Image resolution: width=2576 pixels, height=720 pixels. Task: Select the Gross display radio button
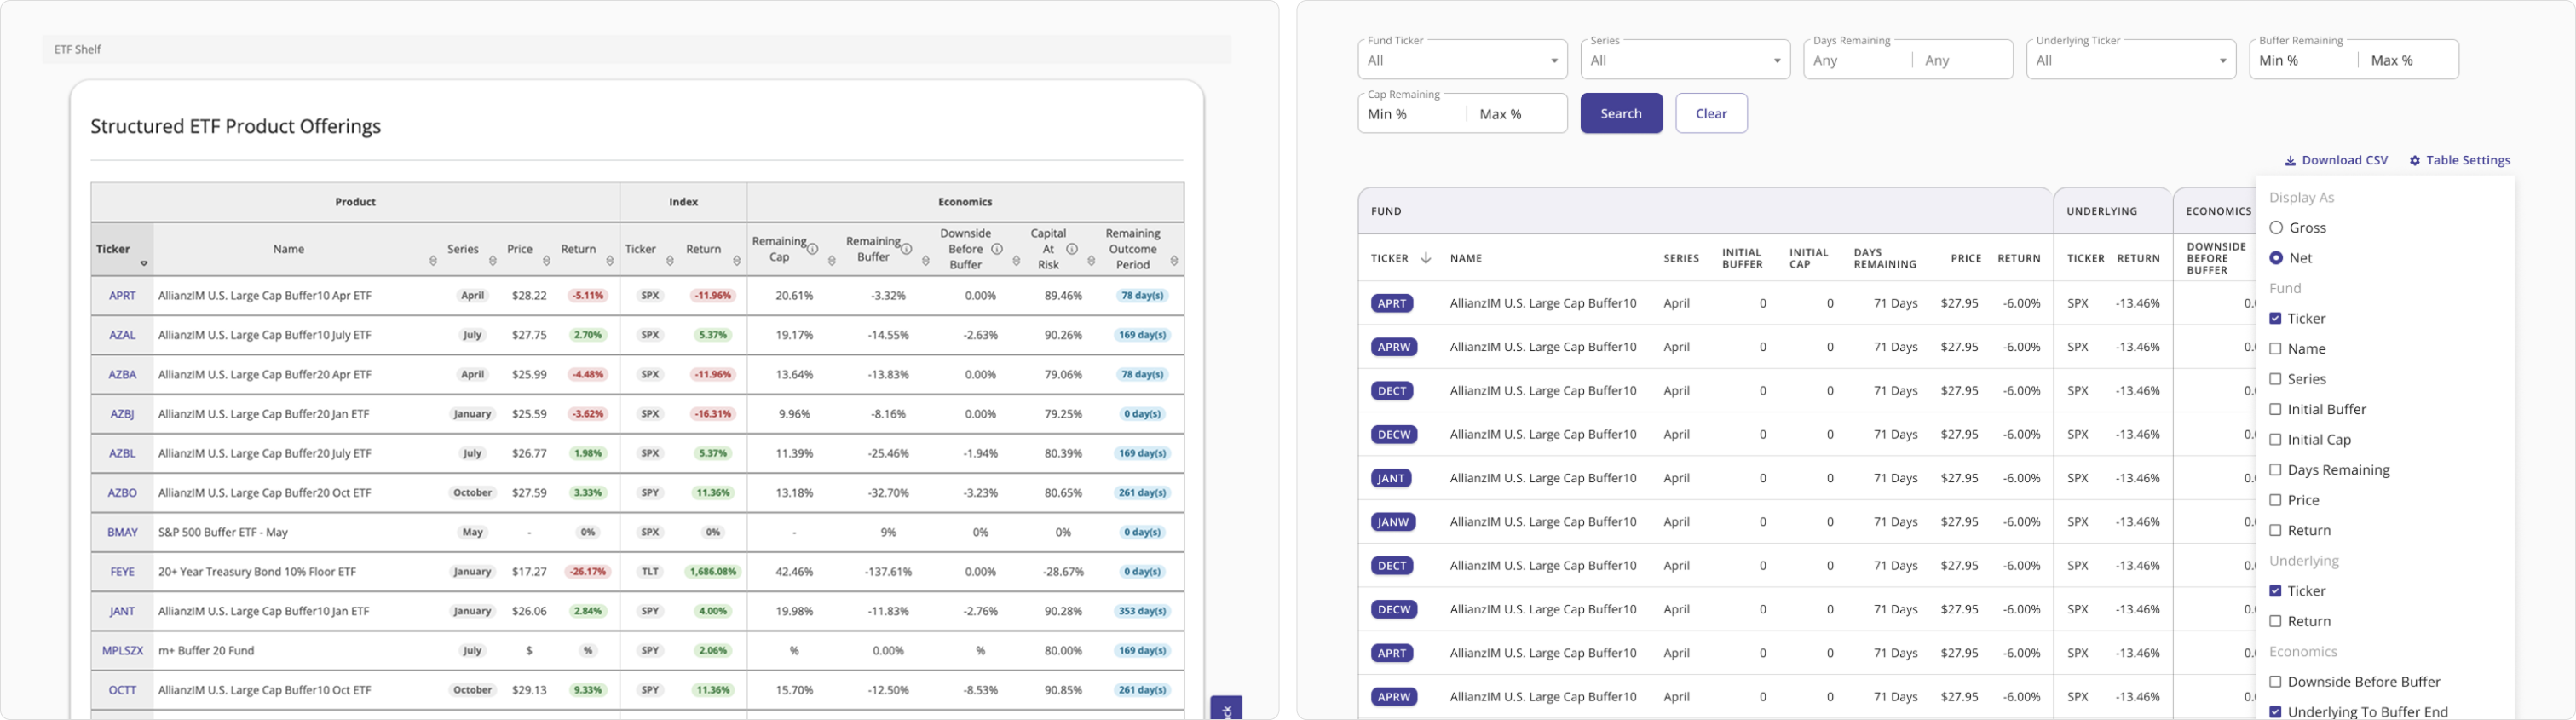pos(2276,228)
